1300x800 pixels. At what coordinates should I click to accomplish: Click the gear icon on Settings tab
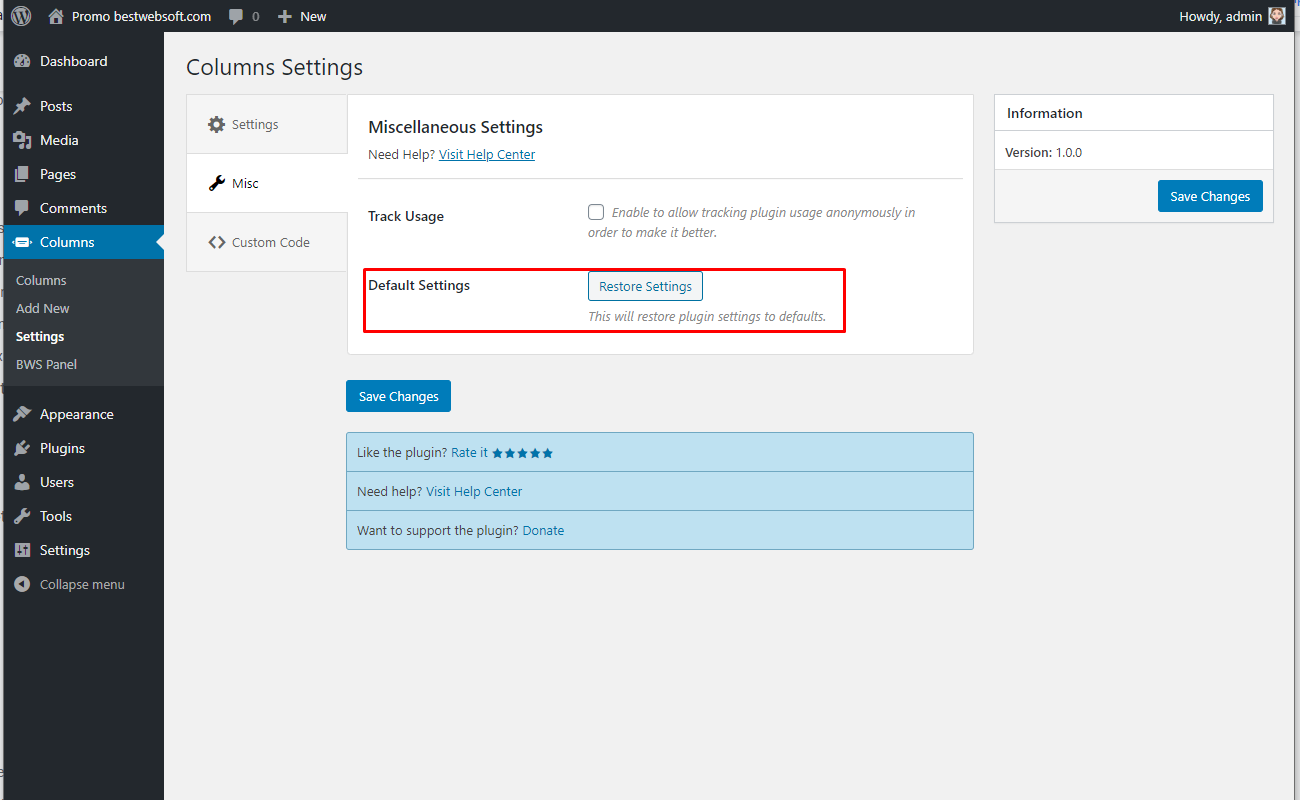(x=216, y=124)
